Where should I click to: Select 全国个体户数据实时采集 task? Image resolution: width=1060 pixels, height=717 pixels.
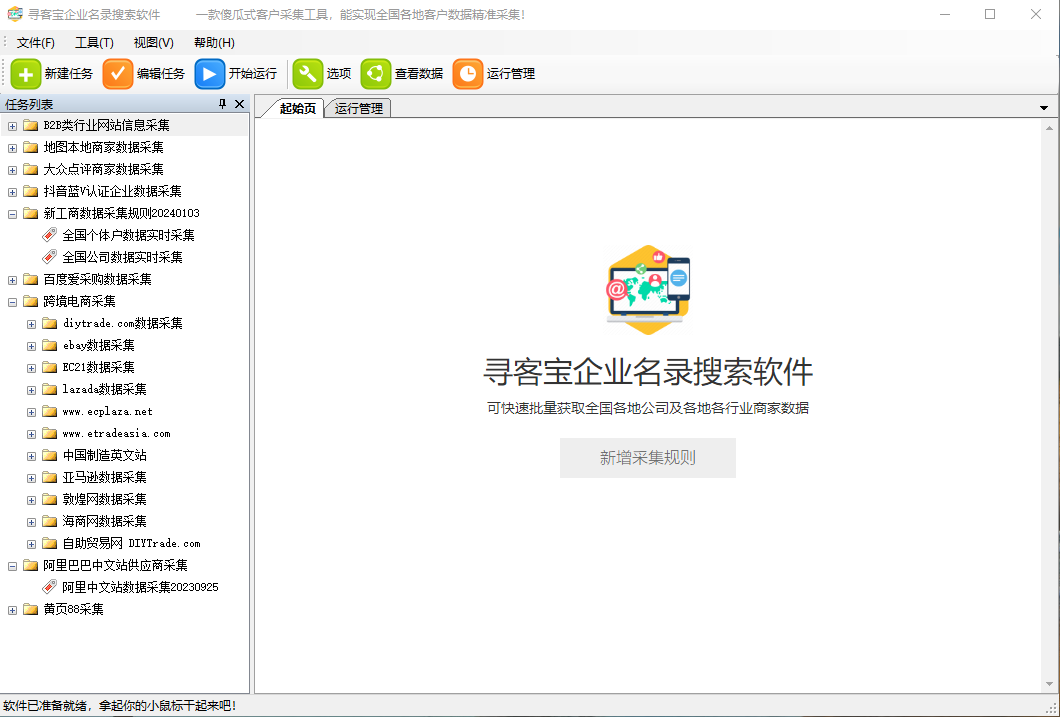coord(128,235)
